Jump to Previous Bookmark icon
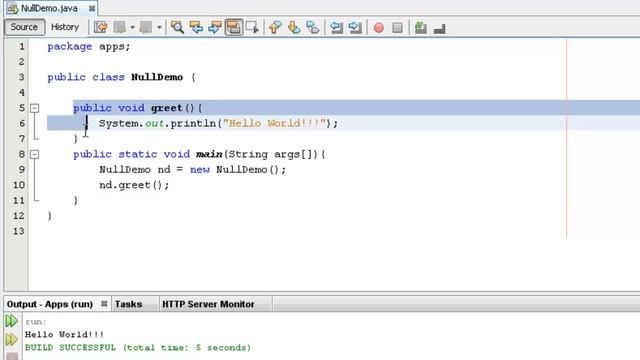 point(275,27)
